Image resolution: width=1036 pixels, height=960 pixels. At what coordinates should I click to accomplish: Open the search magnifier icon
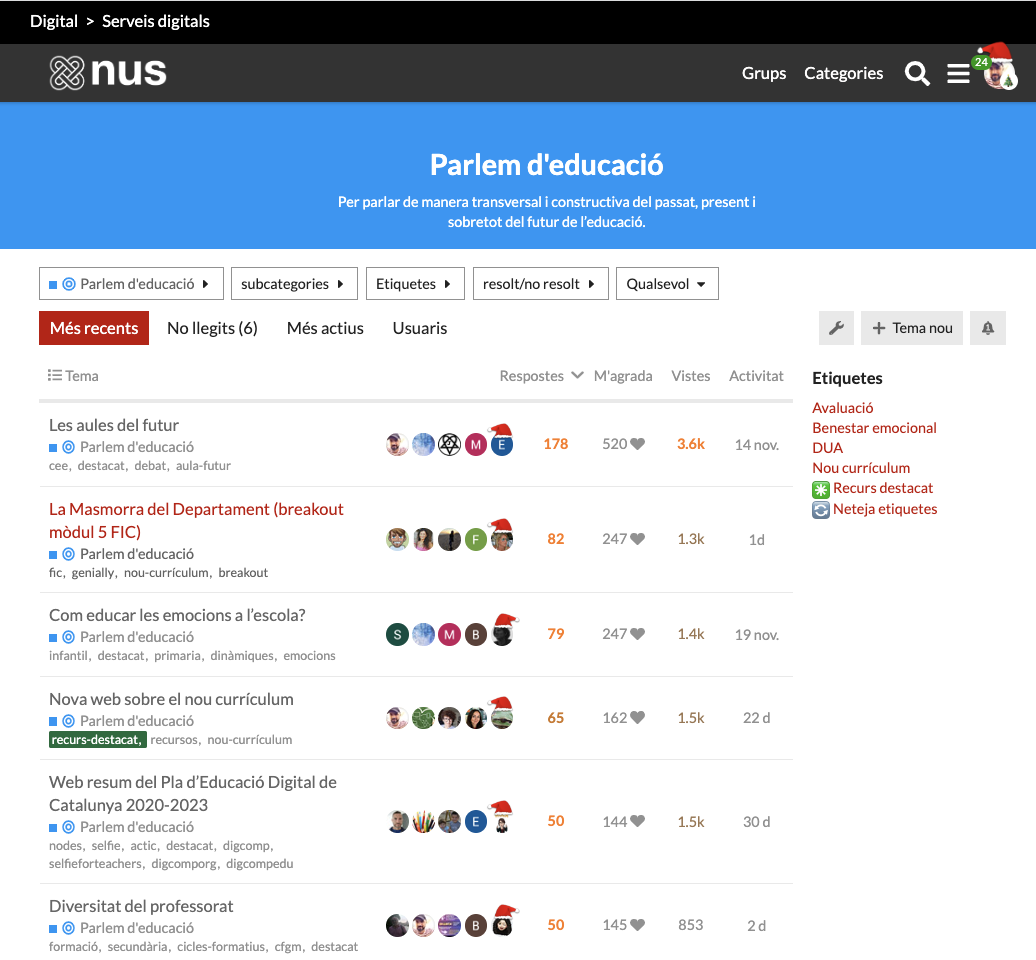(917, 73)
